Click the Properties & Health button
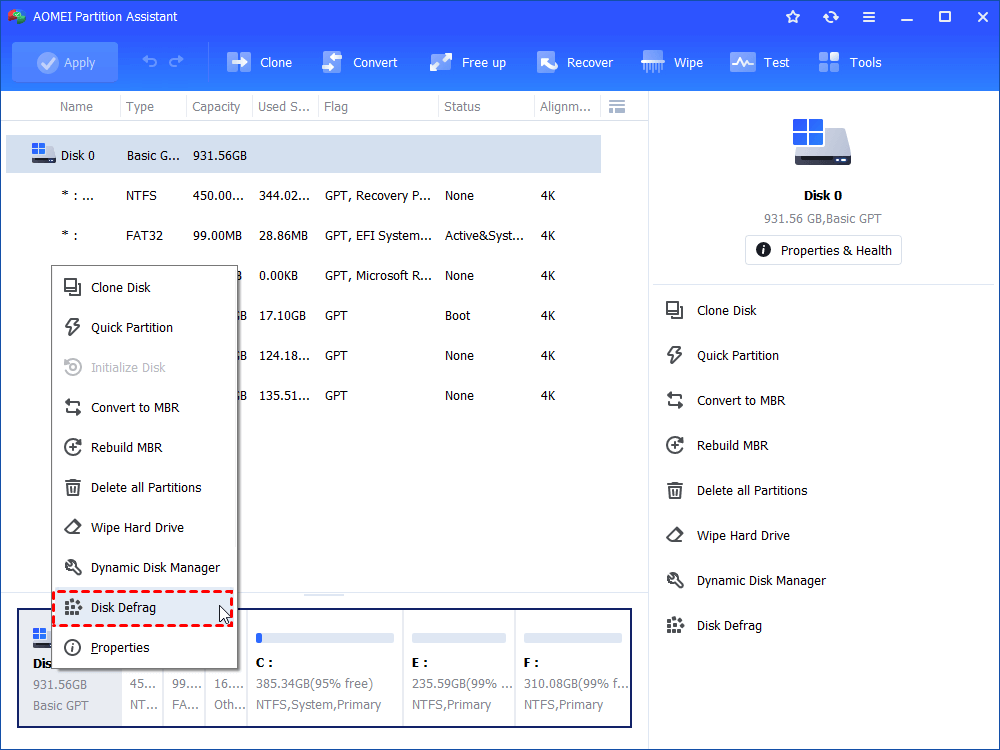 click(823, 250)
